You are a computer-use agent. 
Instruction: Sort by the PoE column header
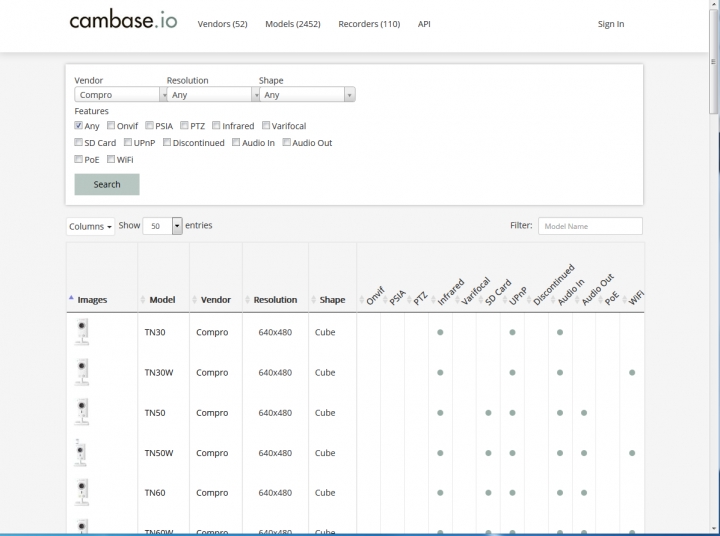coord(611,299)
